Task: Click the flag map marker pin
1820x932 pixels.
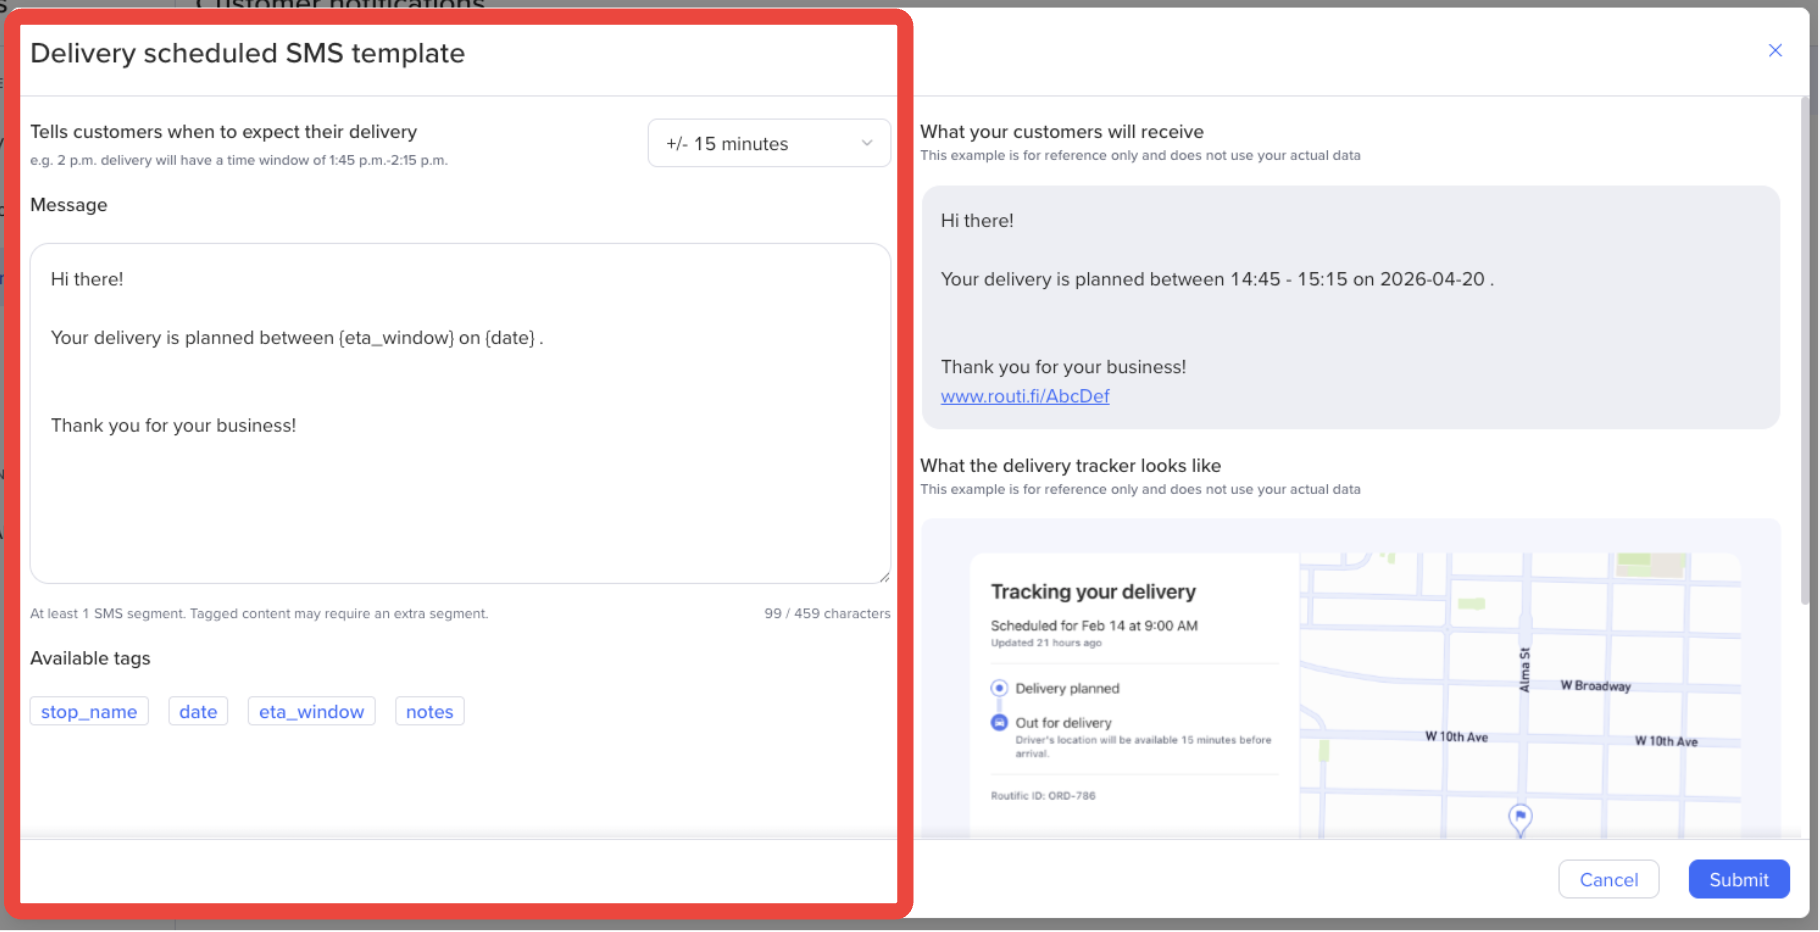Action: tap(1520, 820)
